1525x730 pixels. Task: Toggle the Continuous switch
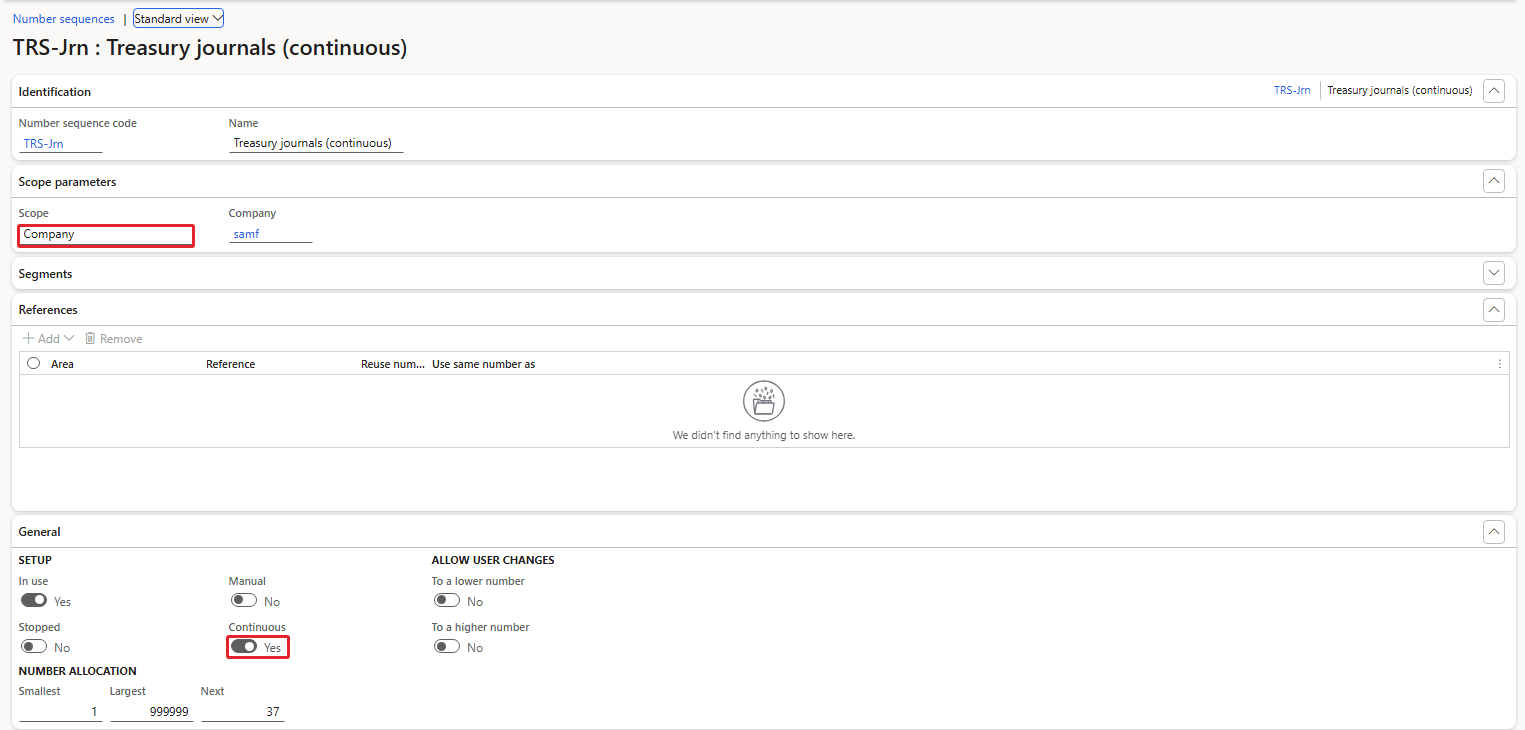pos(244,647)
